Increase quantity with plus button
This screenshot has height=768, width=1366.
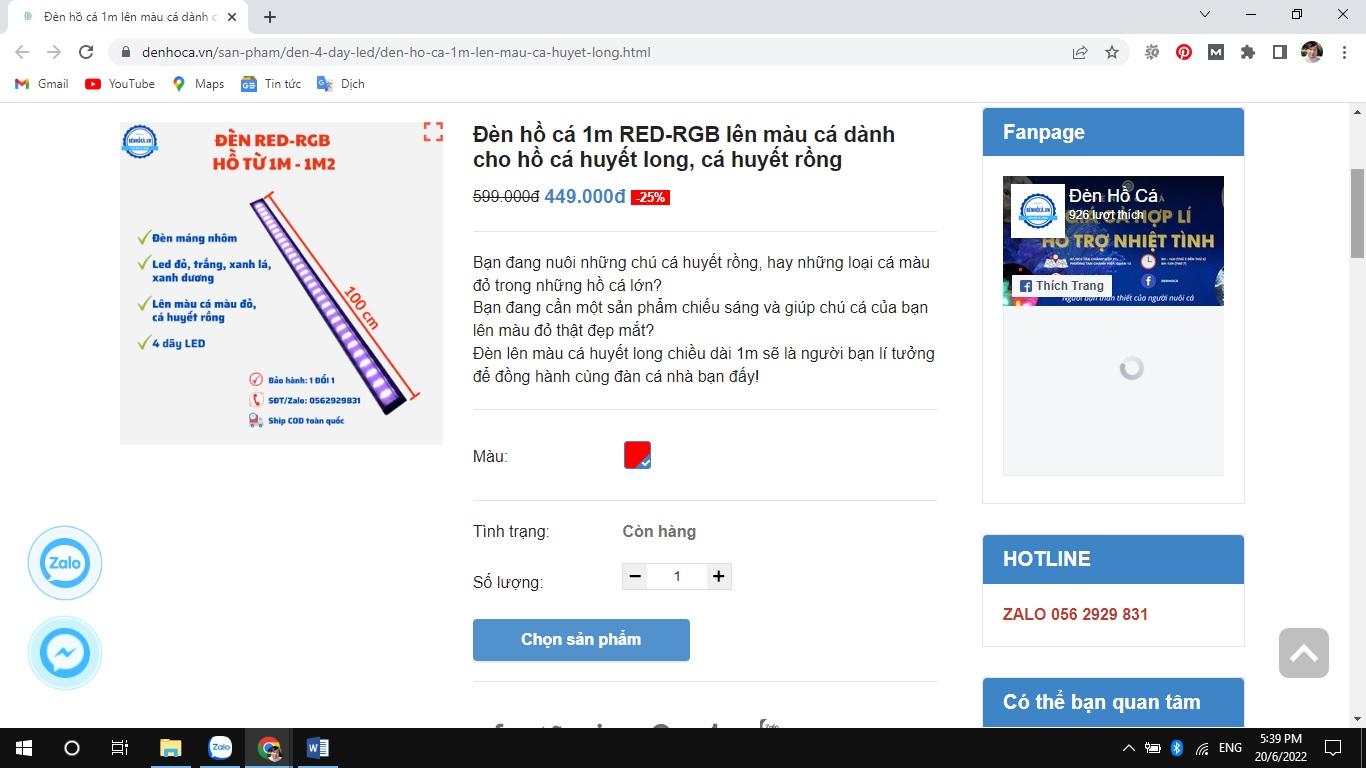click(717, 576)
